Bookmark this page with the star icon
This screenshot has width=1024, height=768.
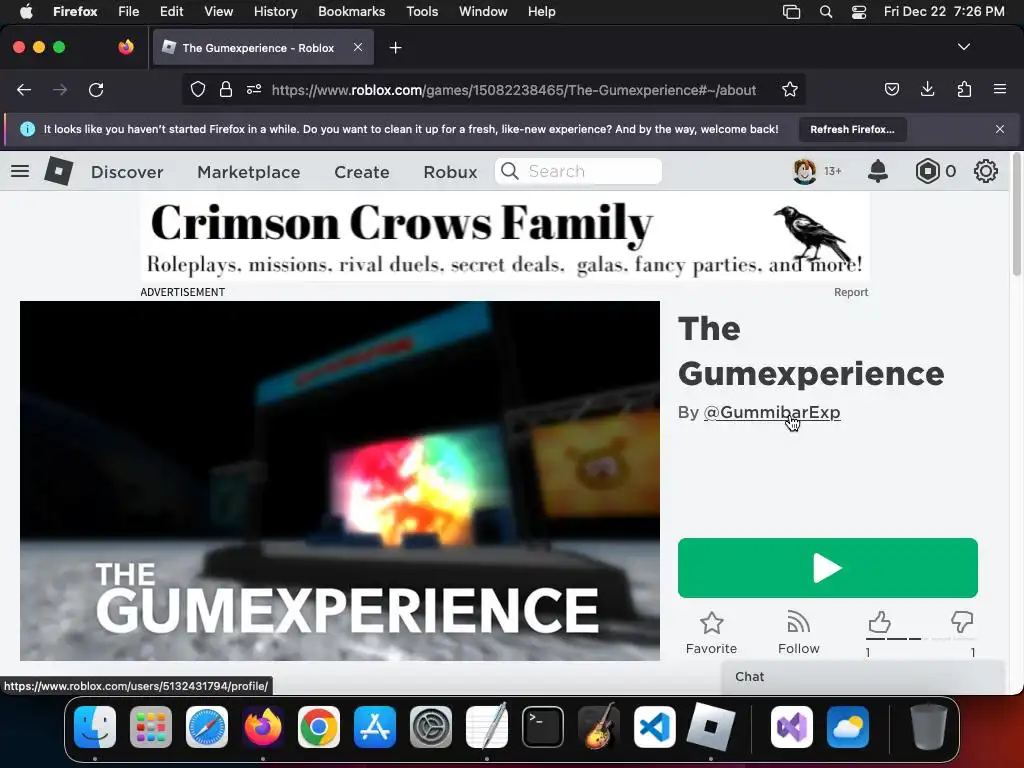790,89
